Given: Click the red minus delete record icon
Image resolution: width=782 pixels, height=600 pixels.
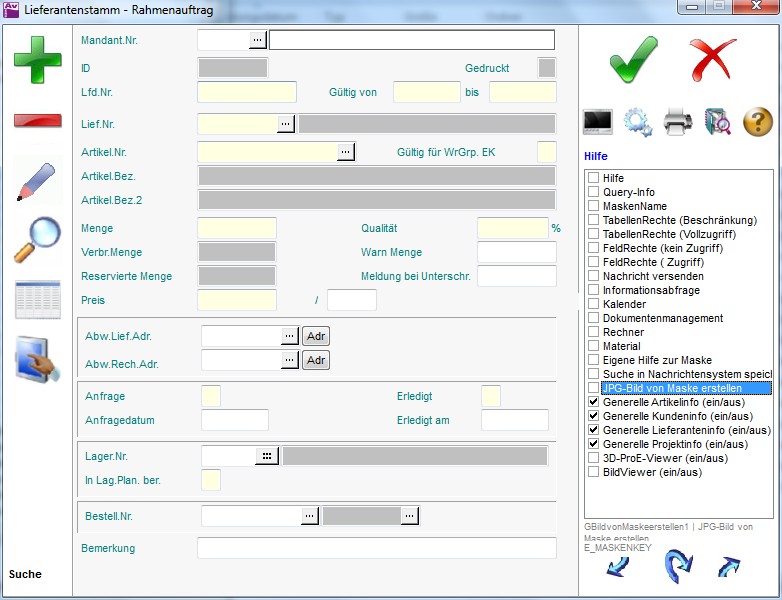Looking at the screenshot, I should pyautogui.click(x=37, y=121).
